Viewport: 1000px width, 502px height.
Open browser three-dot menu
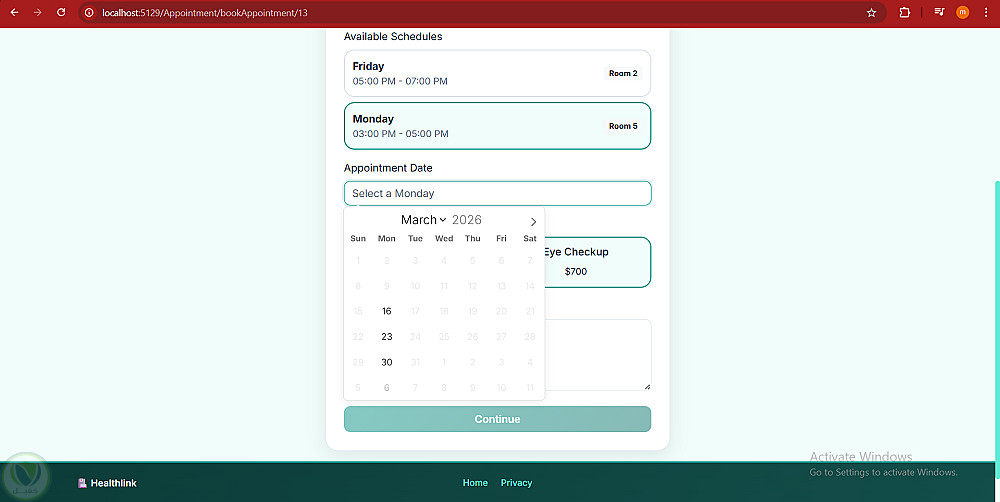pyautogui.click(x=986, y=12)
